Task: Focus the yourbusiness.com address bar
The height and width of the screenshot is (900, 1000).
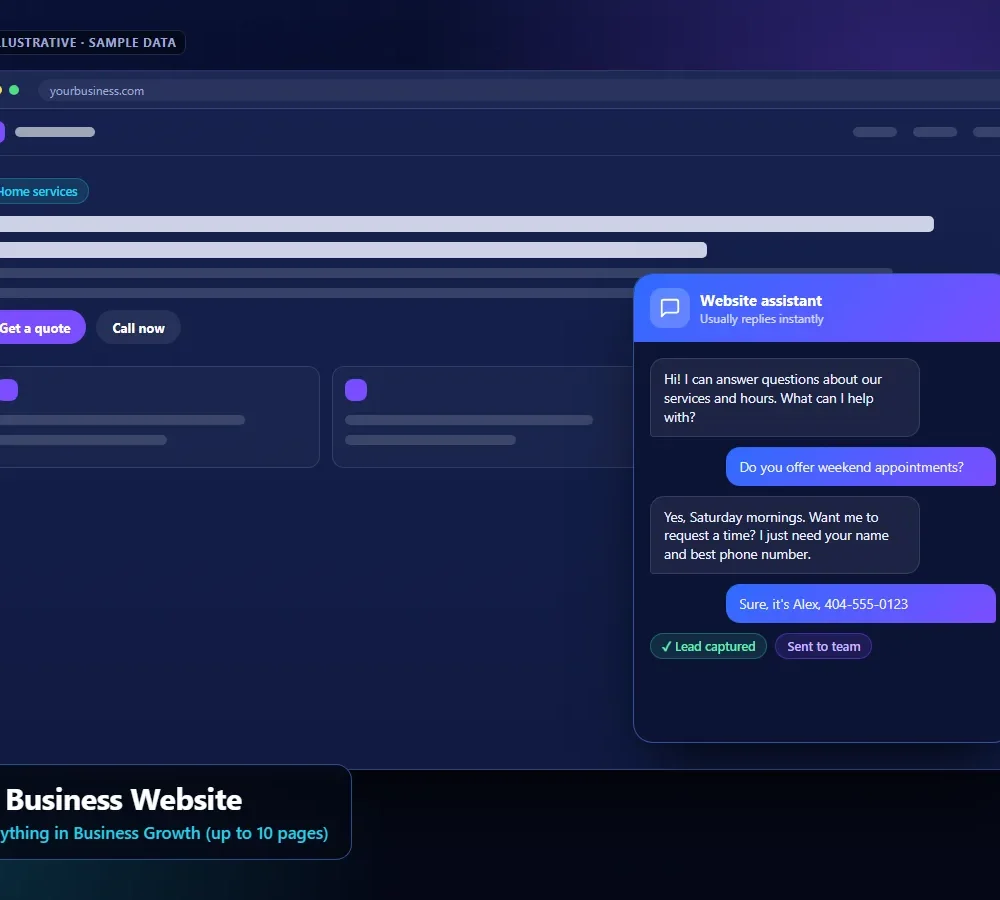Action: click(x=518, y=91)
